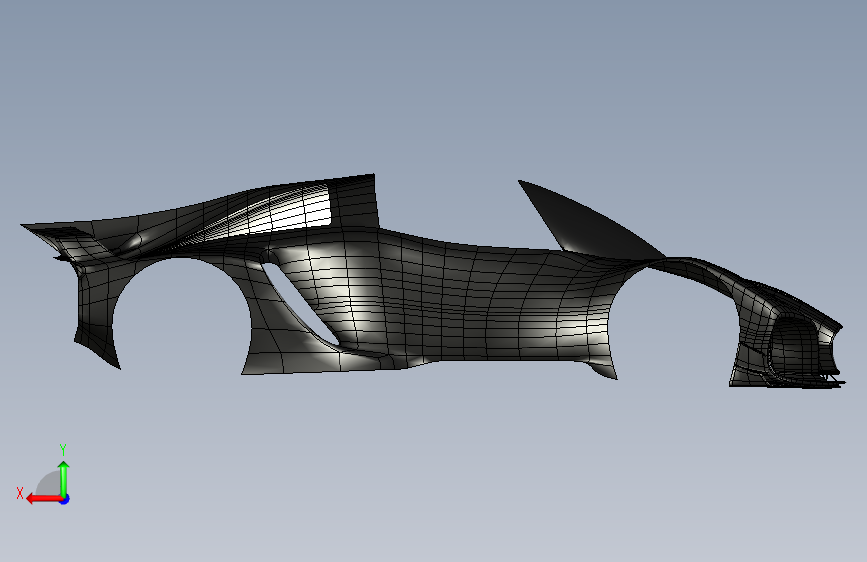Click the grey triad plane quadrant
This screenshot has width=867, height=562.
pos(50,484)
